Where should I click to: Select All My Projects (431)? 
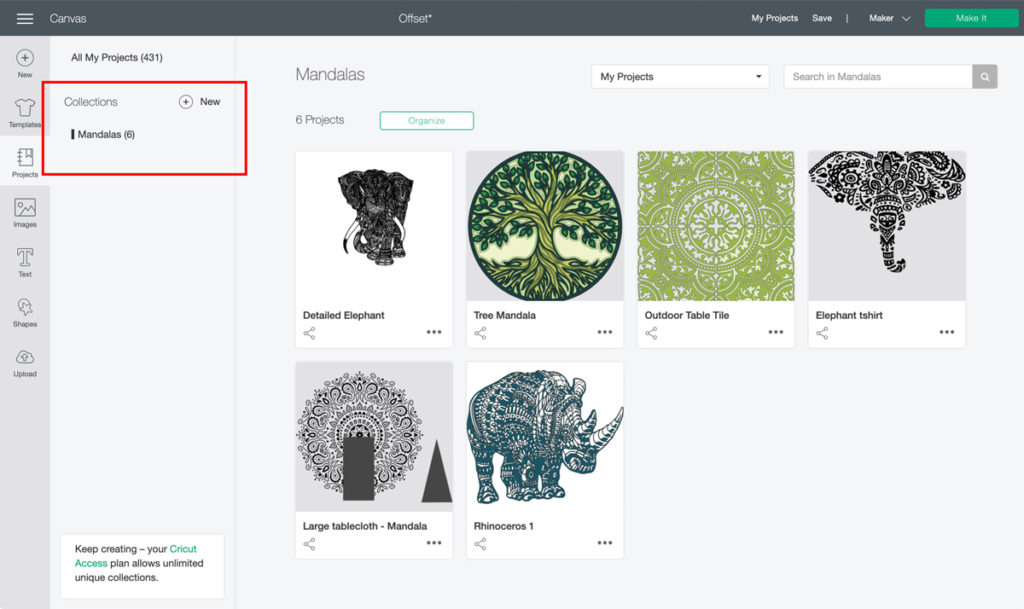point(117,57)
